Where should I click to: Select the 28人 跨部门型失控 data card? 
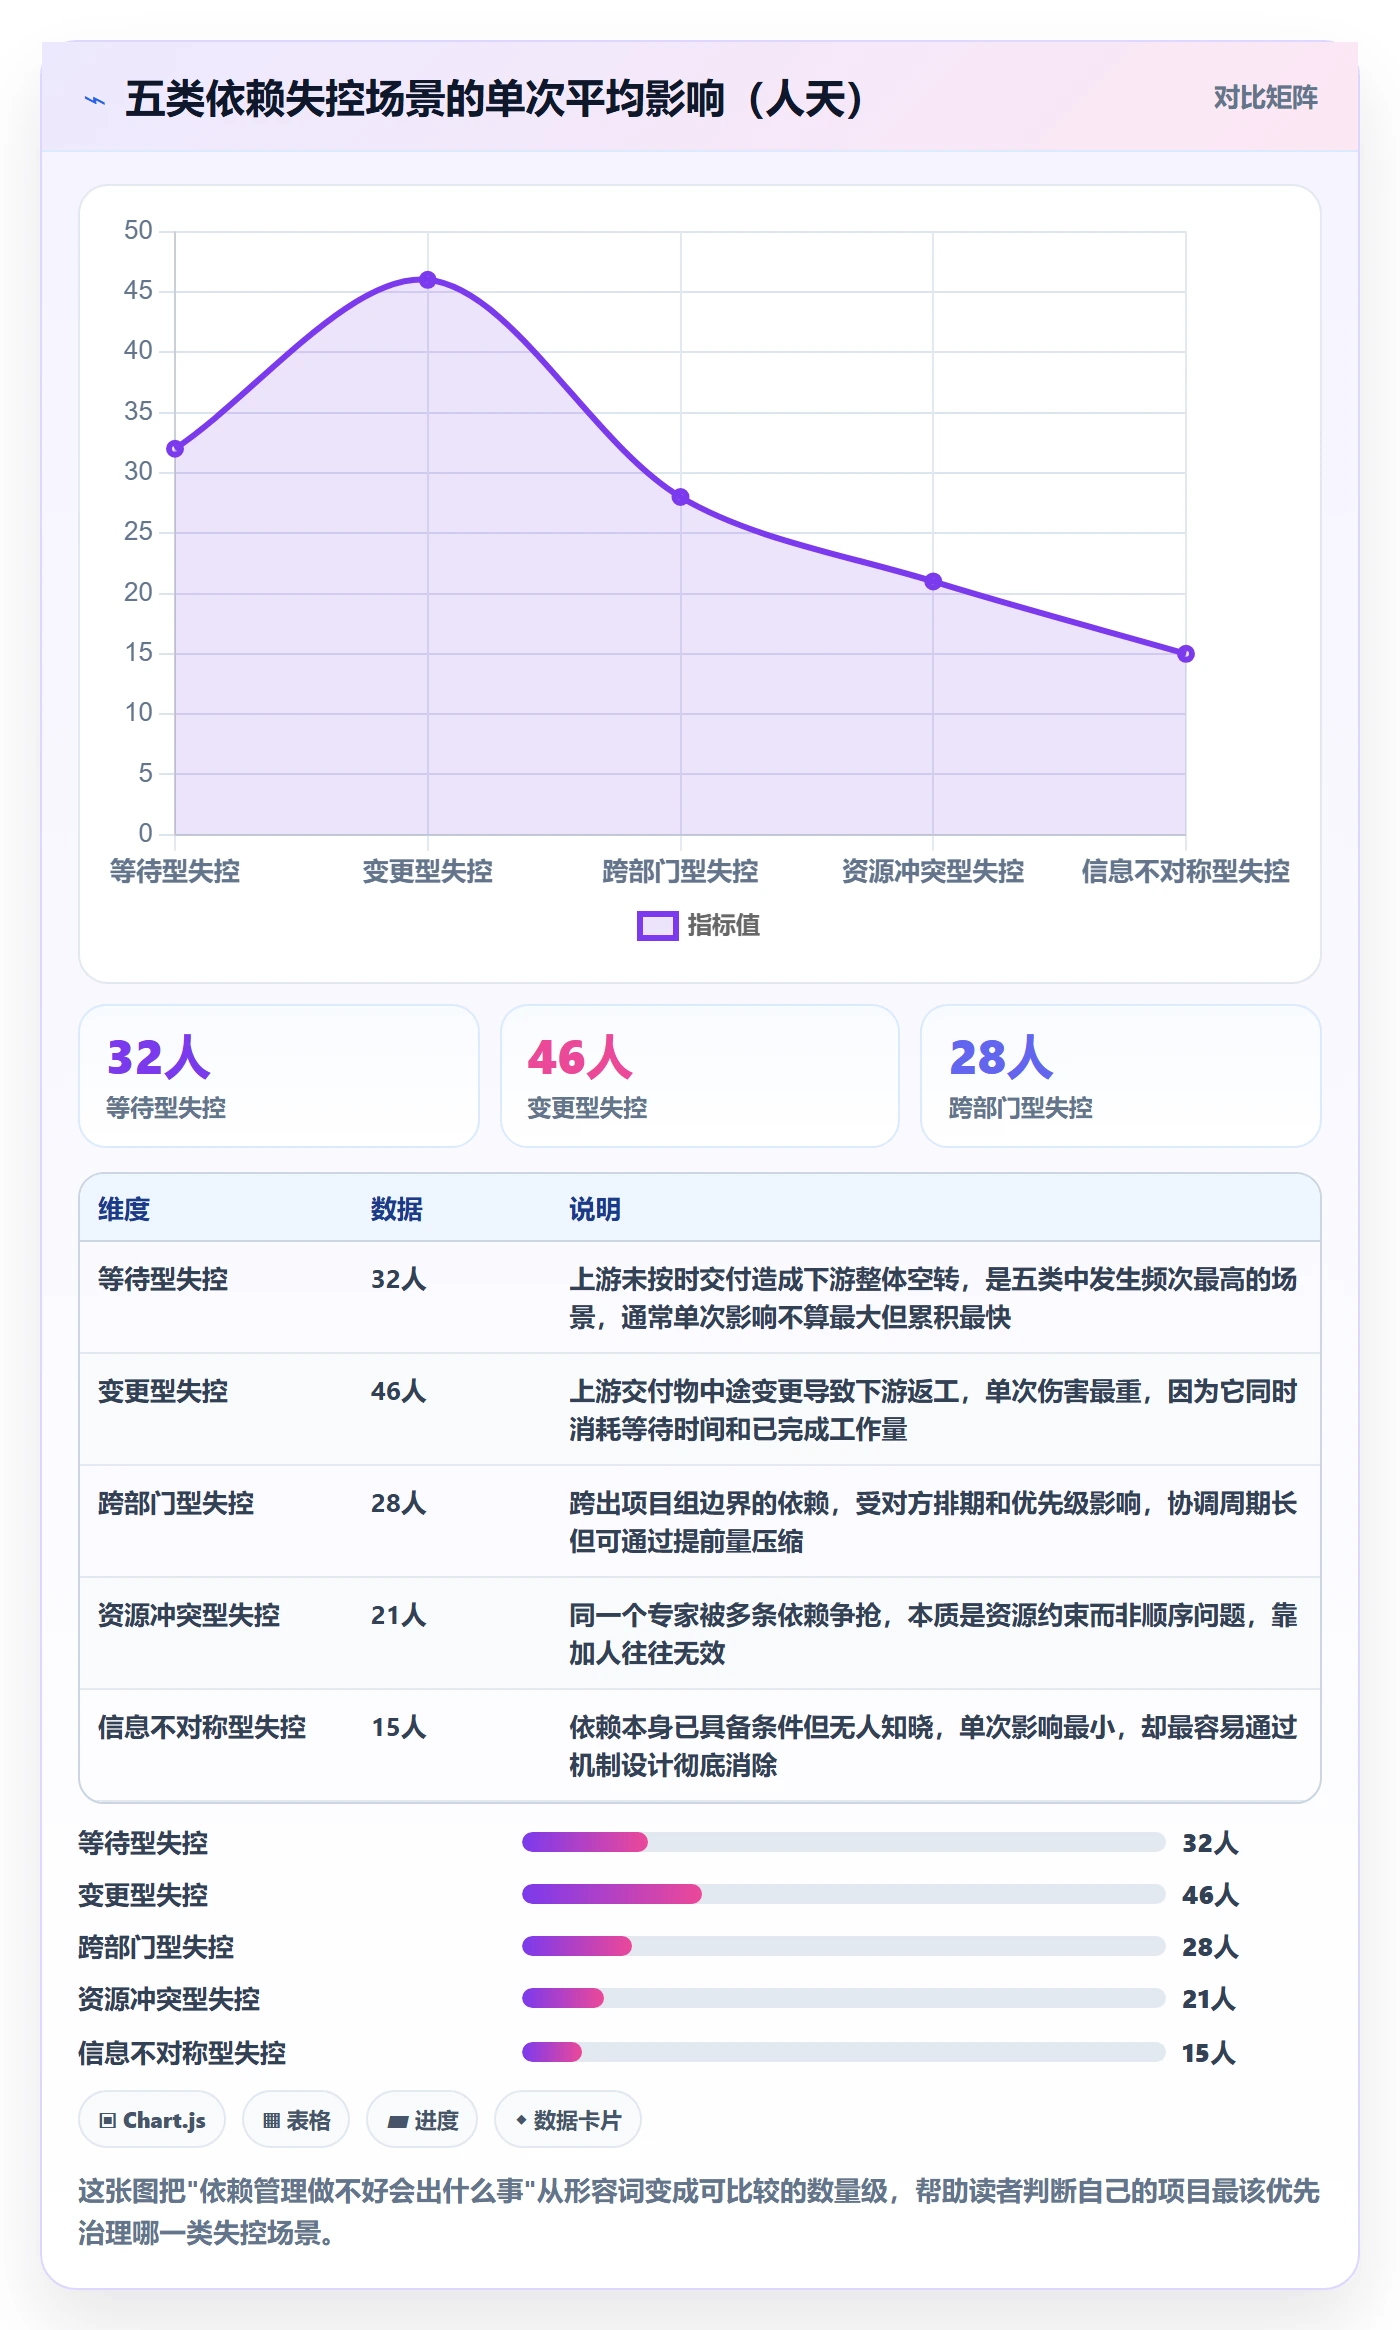[x=1121, y=1076]
